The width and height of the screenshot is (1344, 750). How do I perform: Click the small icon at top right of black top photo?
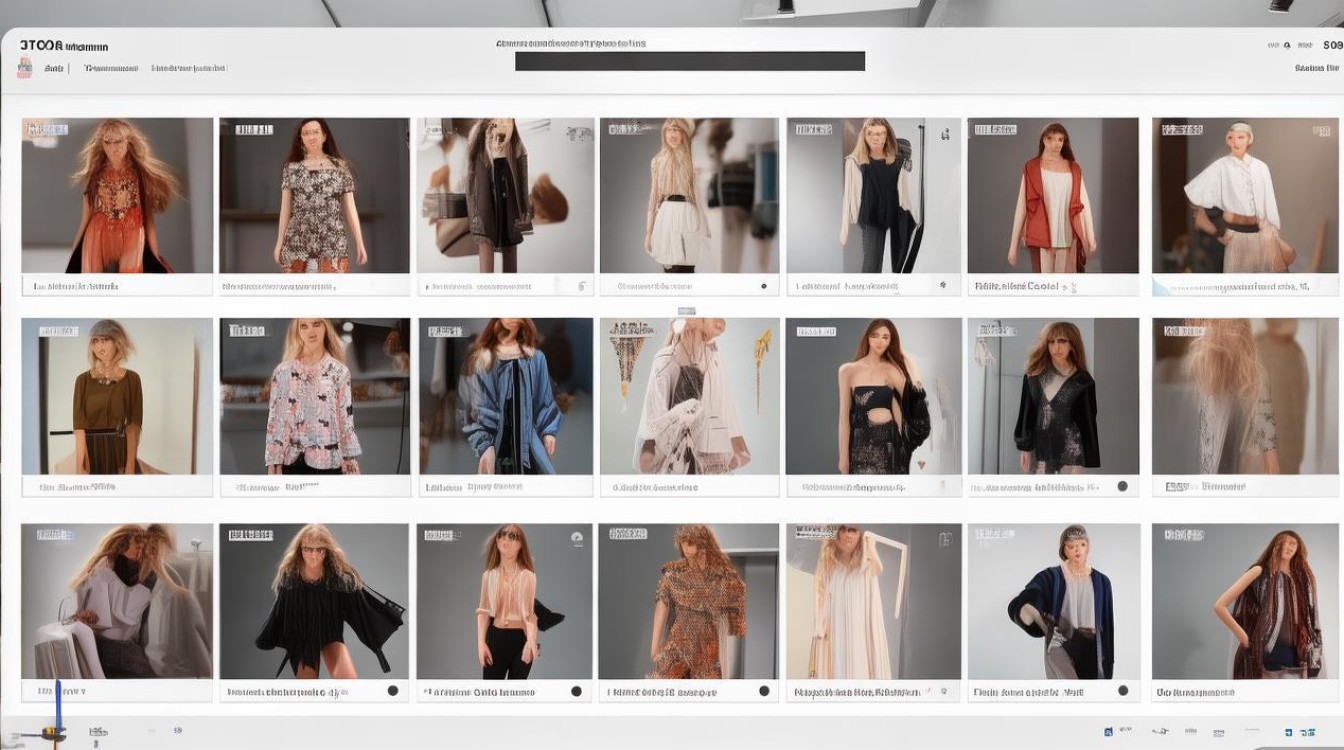944,133
